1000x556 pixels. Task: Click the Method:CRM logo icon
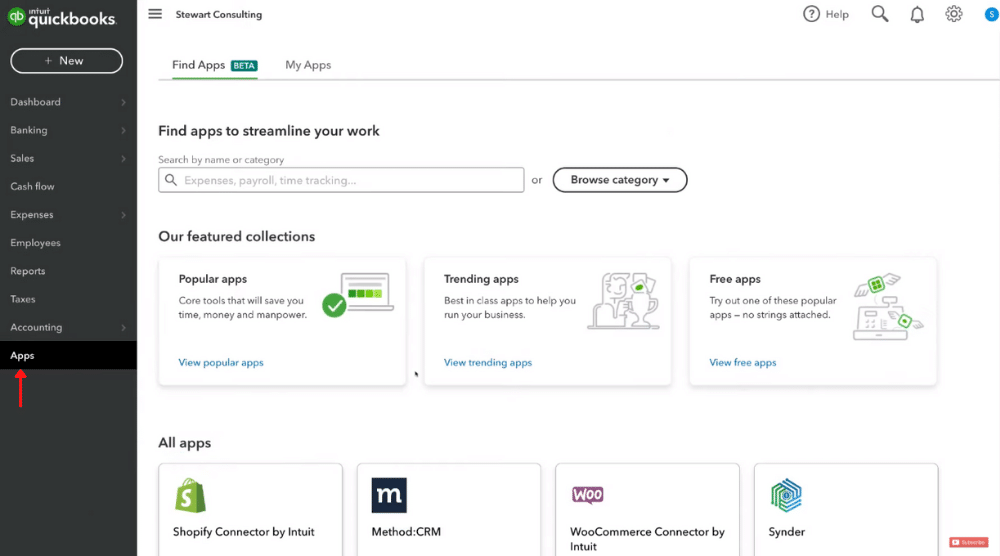point(389,495)
